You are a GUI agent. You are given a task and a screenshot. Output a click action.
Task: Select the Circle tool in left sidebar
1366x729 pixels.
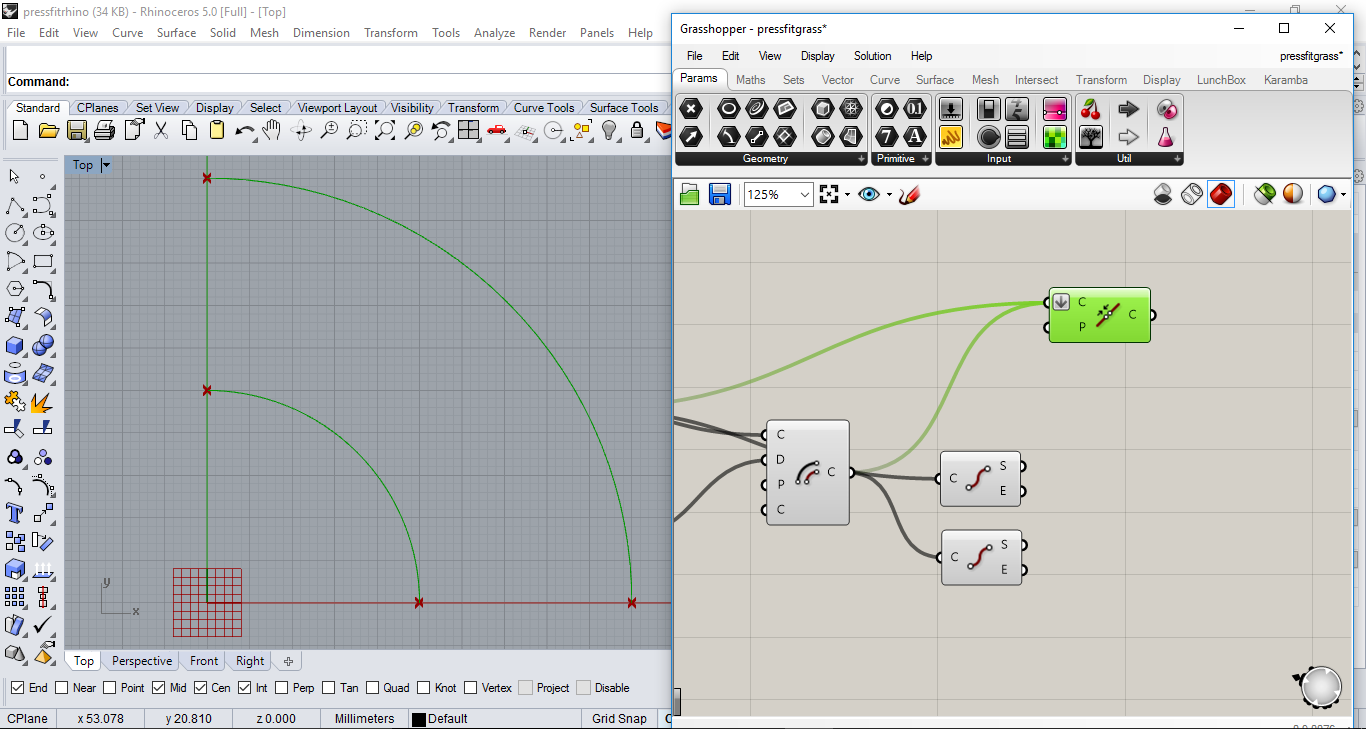(15, 233)
